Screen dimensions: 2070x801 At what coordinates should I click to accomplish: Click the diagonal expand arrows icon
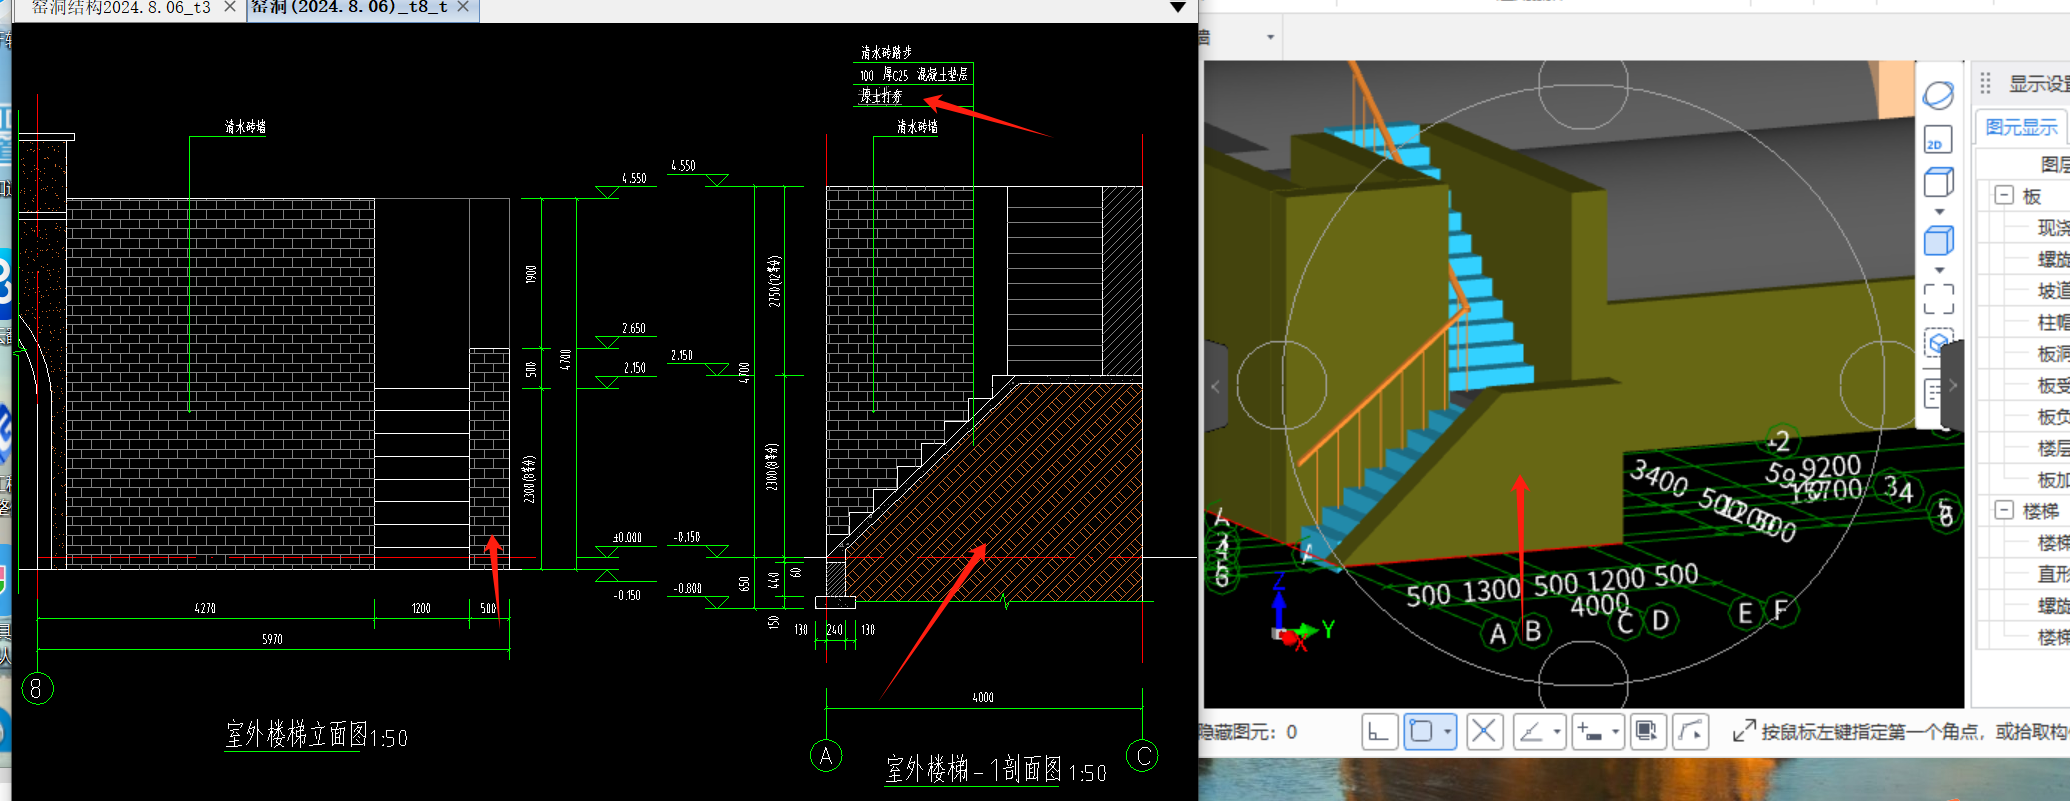point(1743,731)
